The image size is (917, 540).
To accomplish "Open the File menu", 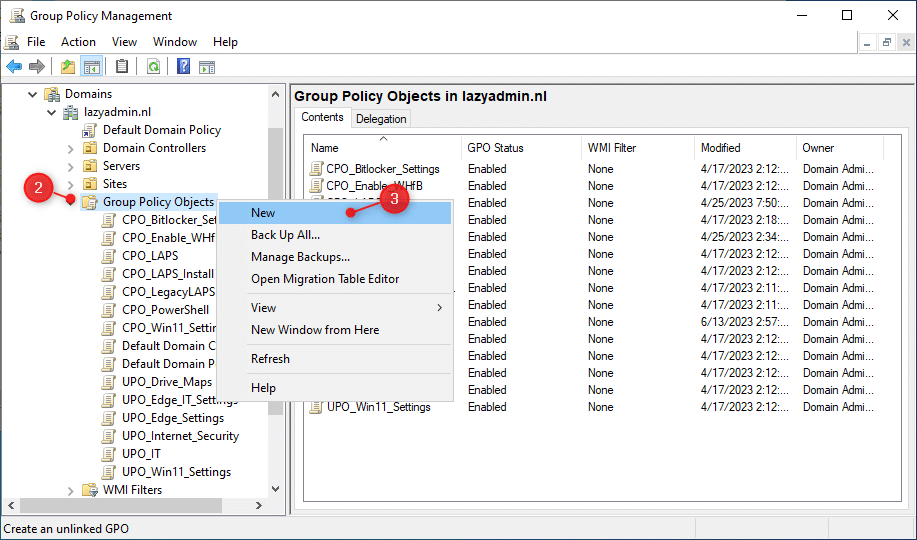I will [36, 42].
